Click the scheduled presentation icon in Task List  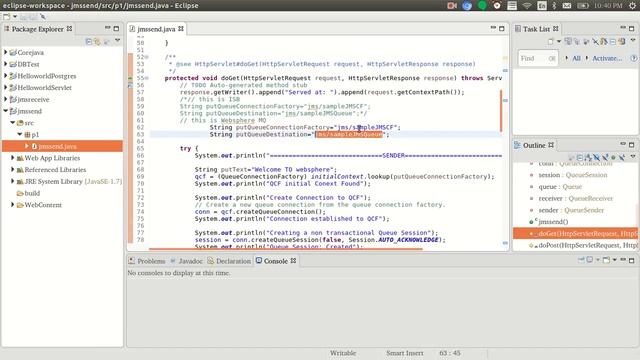pyautogui.click(x=604, y=41)
